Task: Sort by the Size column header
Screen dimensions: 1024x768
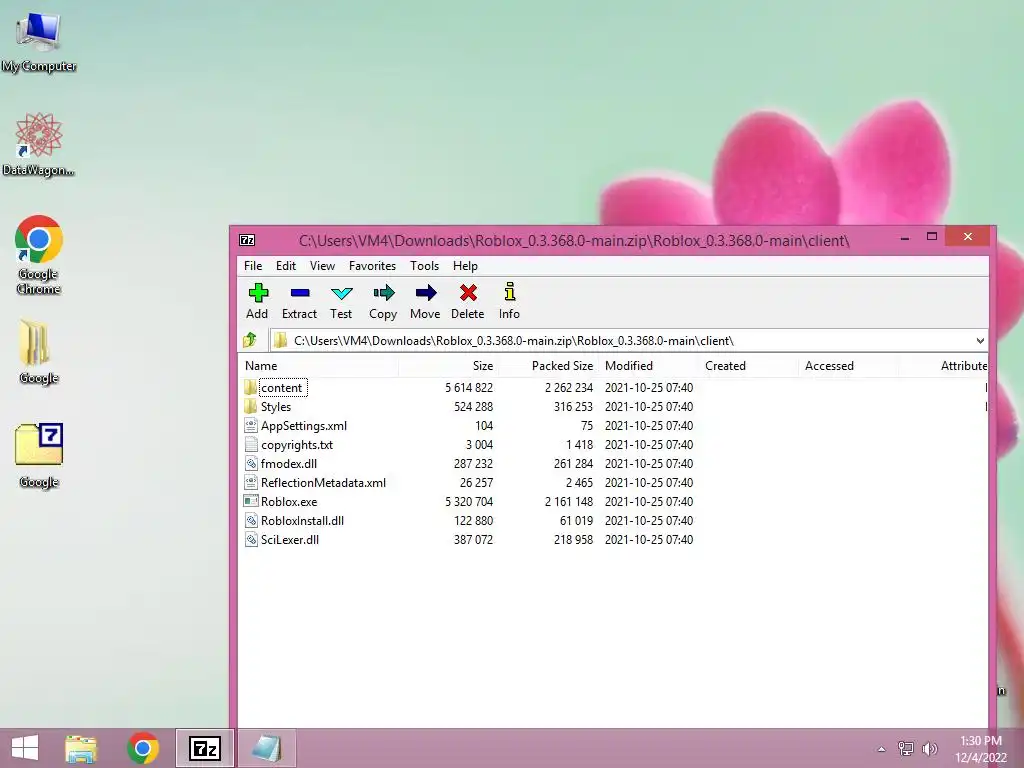Action: 449,366
